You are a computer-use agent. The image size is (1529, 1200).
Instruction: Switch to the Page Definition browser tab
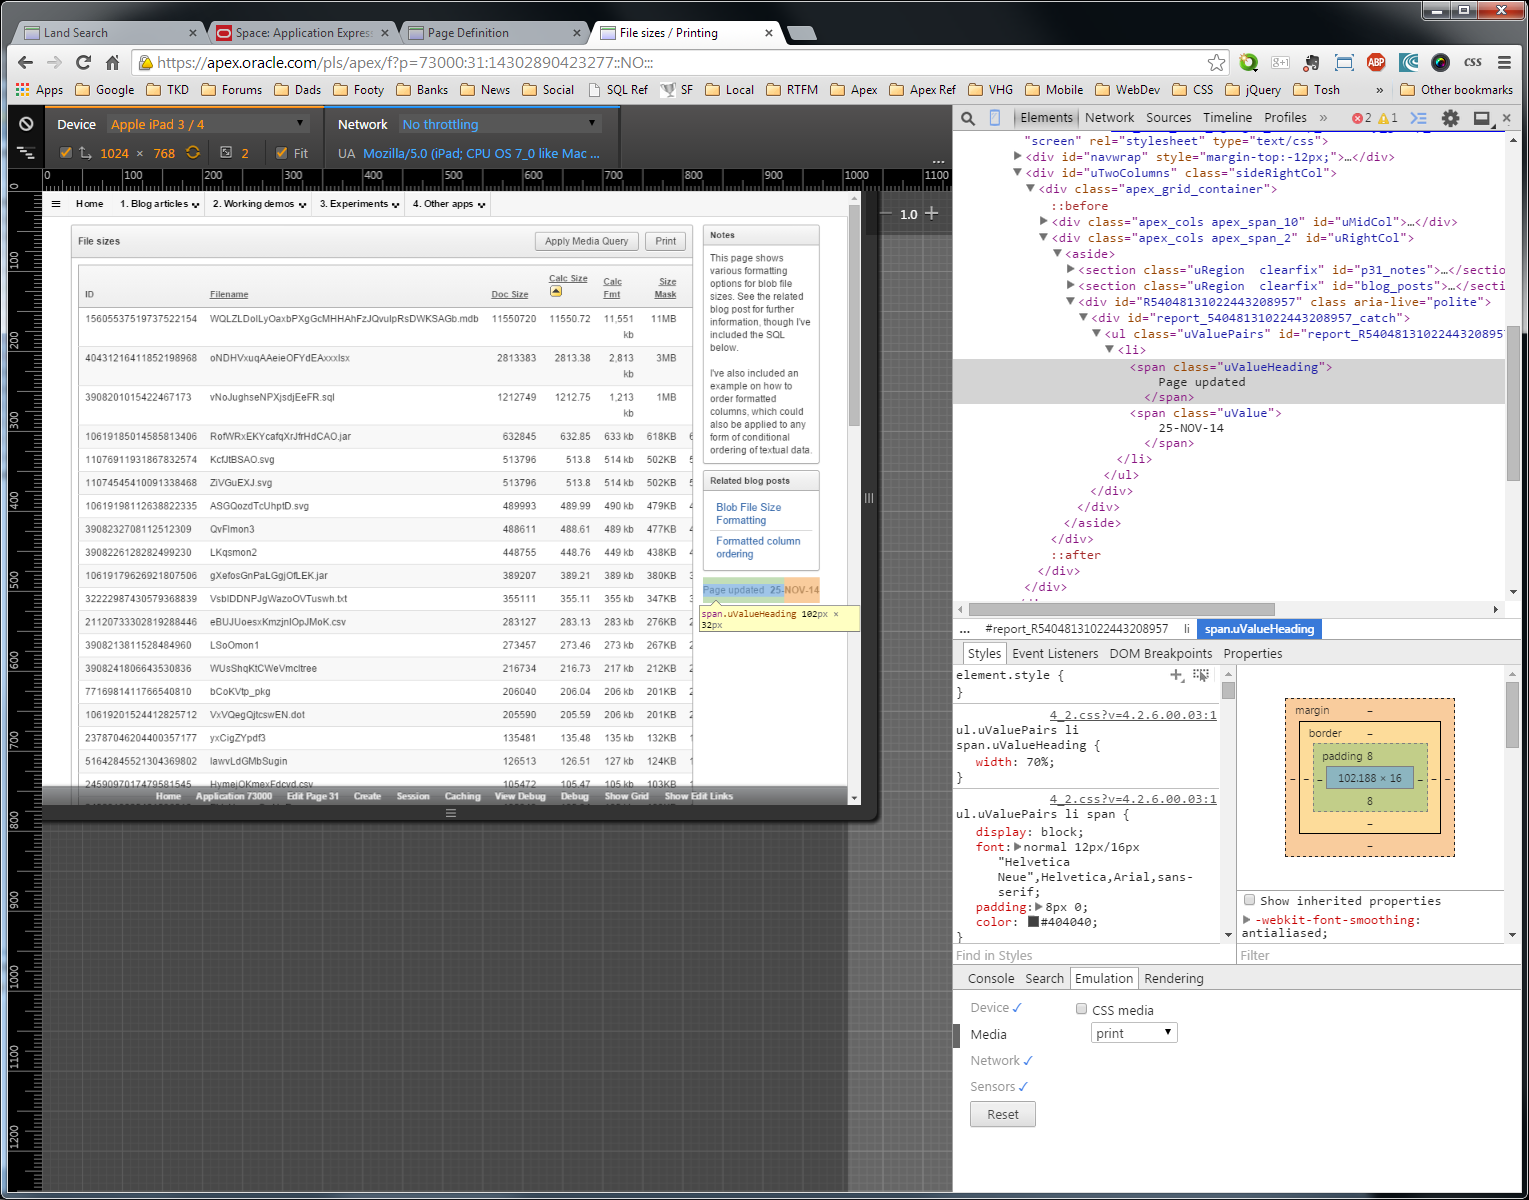492,33
